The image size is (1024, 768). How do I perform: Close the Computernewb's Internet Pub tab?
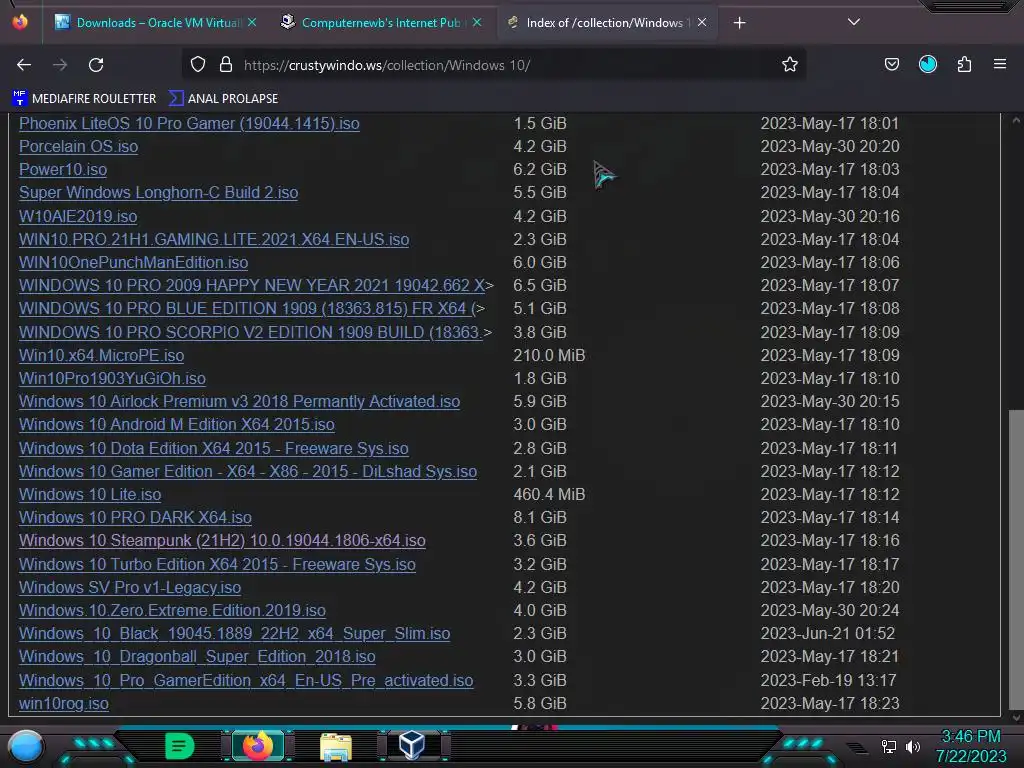point(477,22)
